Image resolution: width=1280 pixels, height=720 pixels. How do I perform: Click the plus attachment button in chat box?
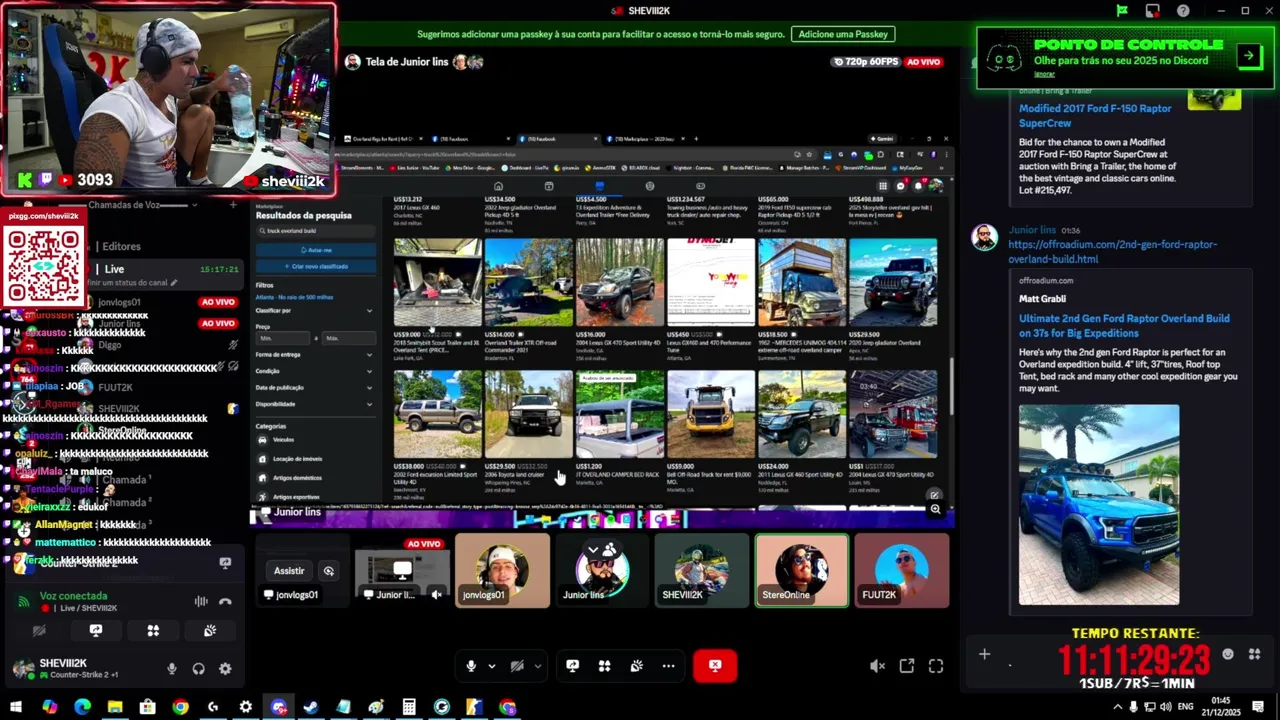pyautogui.click(x=984, y=654)
